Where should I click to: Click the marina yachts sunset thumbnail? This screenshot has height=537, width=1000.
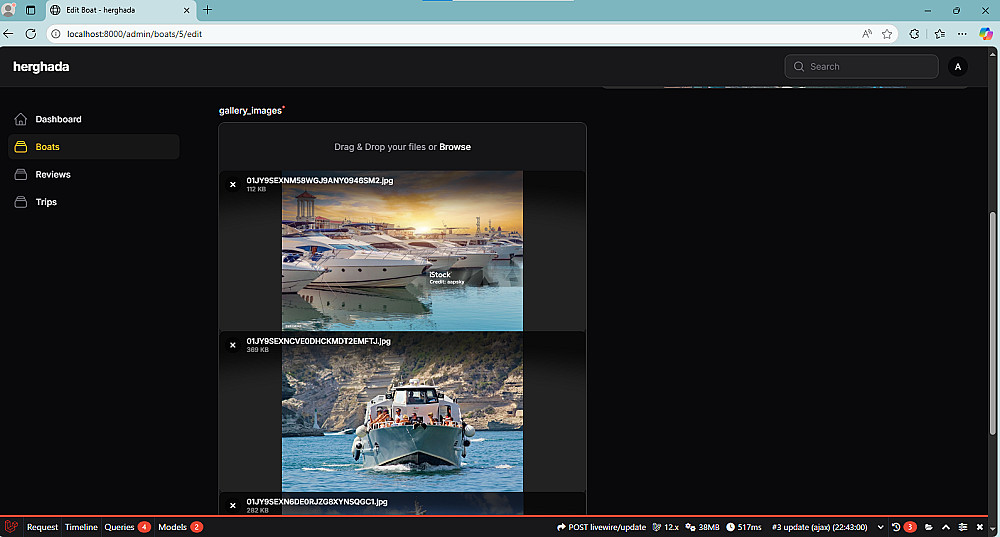click(402, 251)
